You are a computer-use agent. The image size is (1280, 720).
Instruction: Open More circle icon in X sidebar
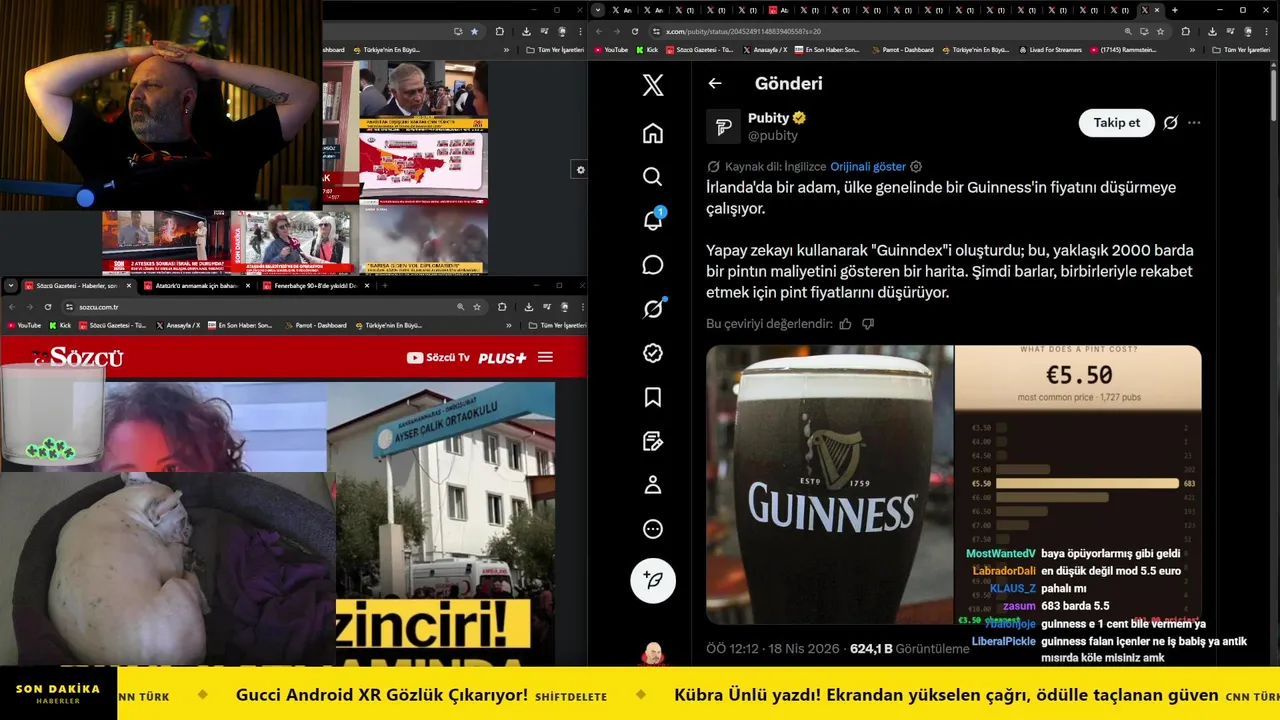pyautogui.click(x=653, y=529)
